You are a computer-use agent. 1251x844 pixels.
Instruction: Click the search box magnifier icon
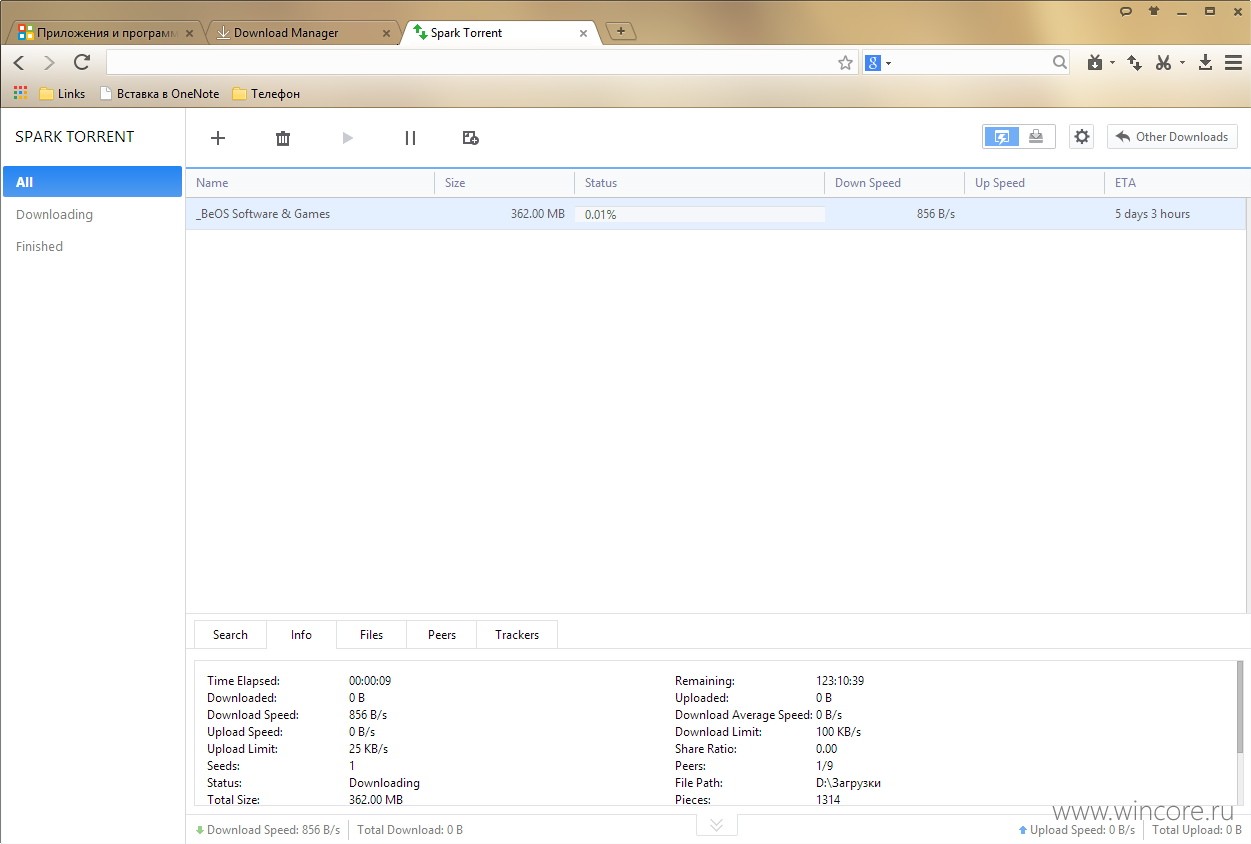1060,63
